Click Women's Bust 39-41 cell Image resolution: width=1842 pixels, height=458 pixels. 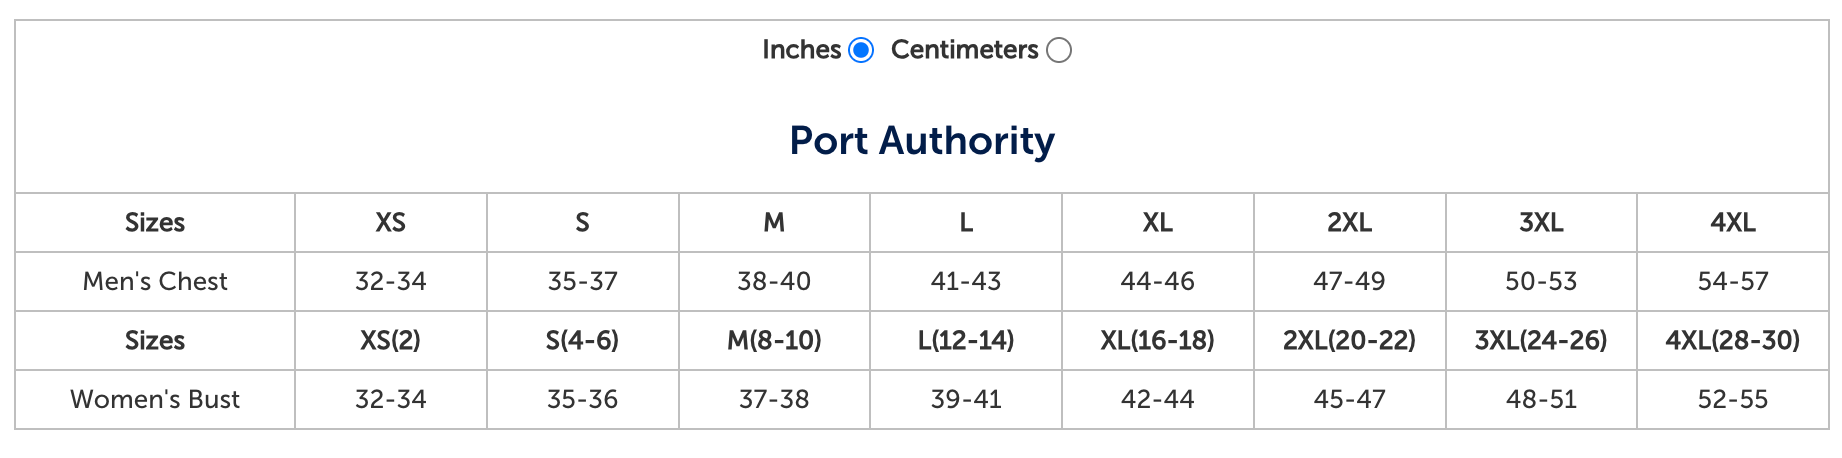(966, 399)
